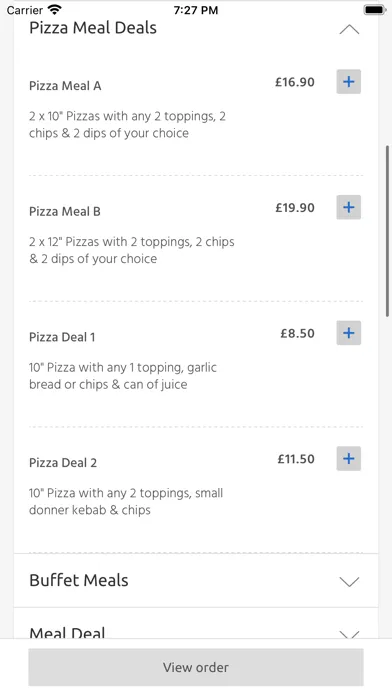Viewport: 392px width, 696px height.
Task: Add Pizza Deal 2 using plus icon
Action: point(348,459)
